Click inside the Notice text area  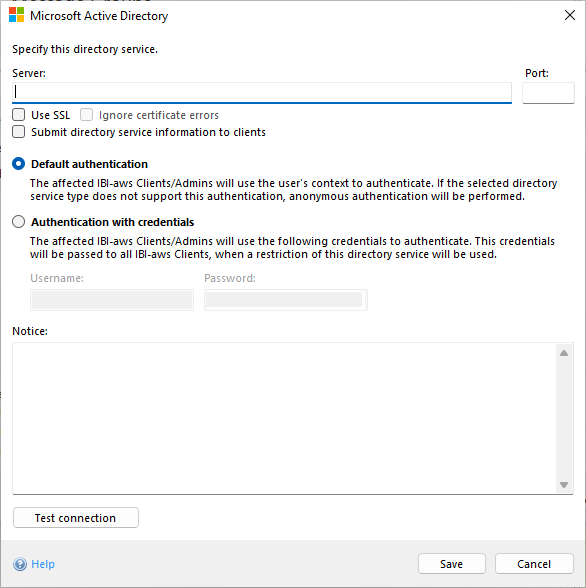point(284,418)
